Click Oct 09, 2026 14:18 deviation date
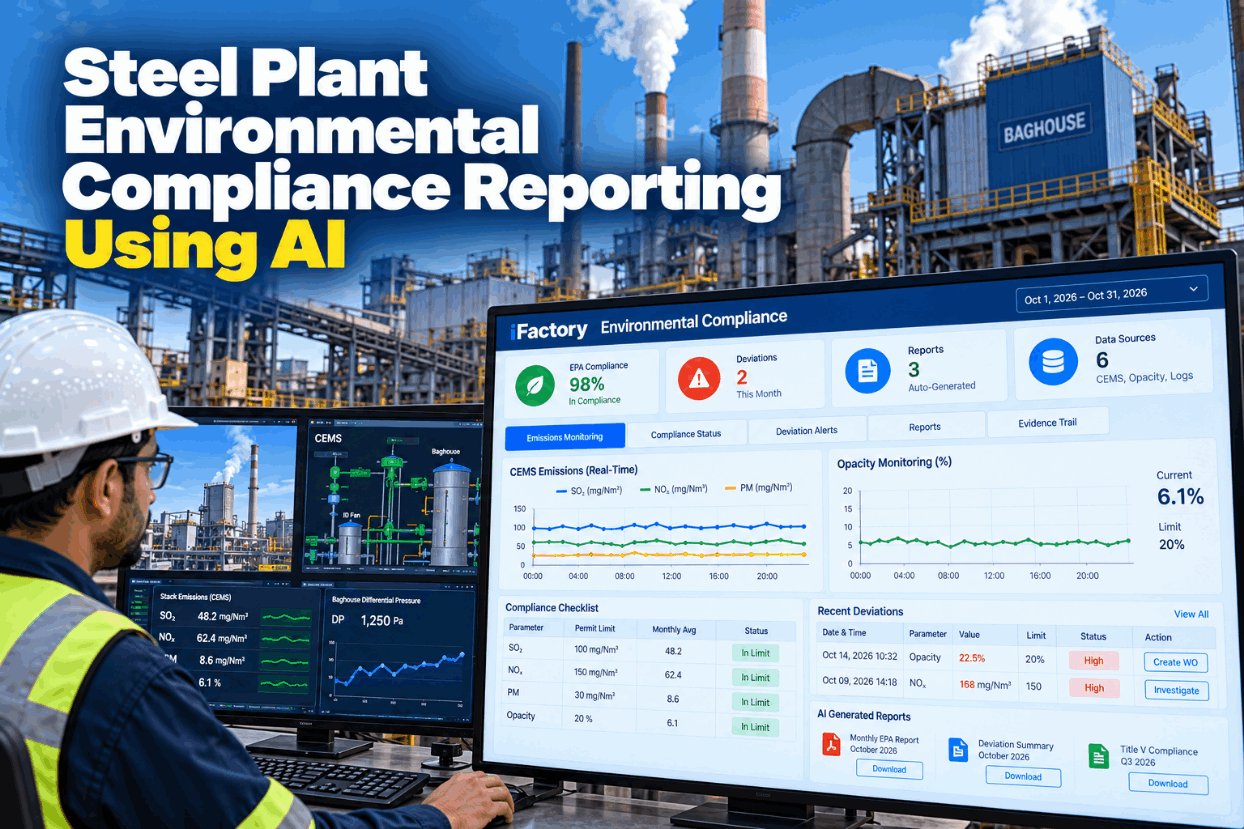The image size is (1244, 829). pyautogui.click(x=860, y=681)
